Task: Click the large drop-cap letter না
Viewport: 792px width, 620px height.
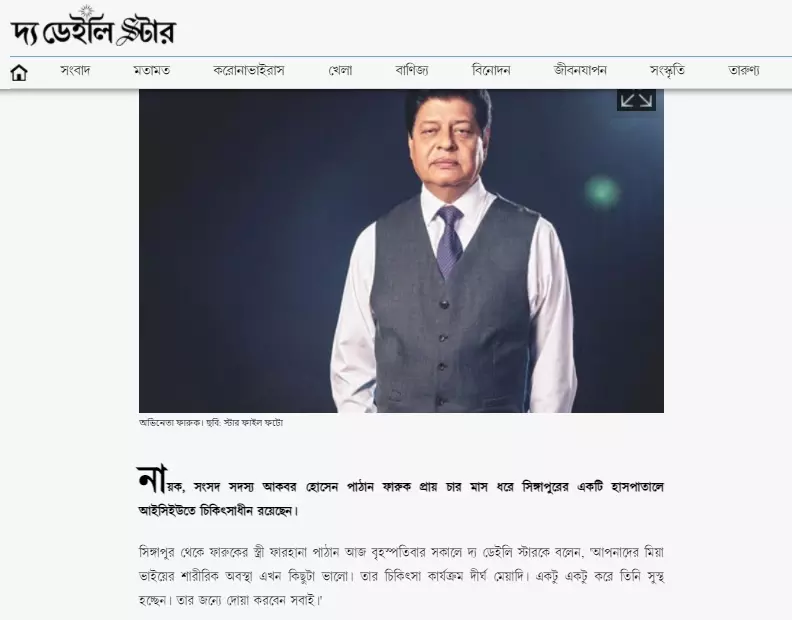Action: coord(152,480)
